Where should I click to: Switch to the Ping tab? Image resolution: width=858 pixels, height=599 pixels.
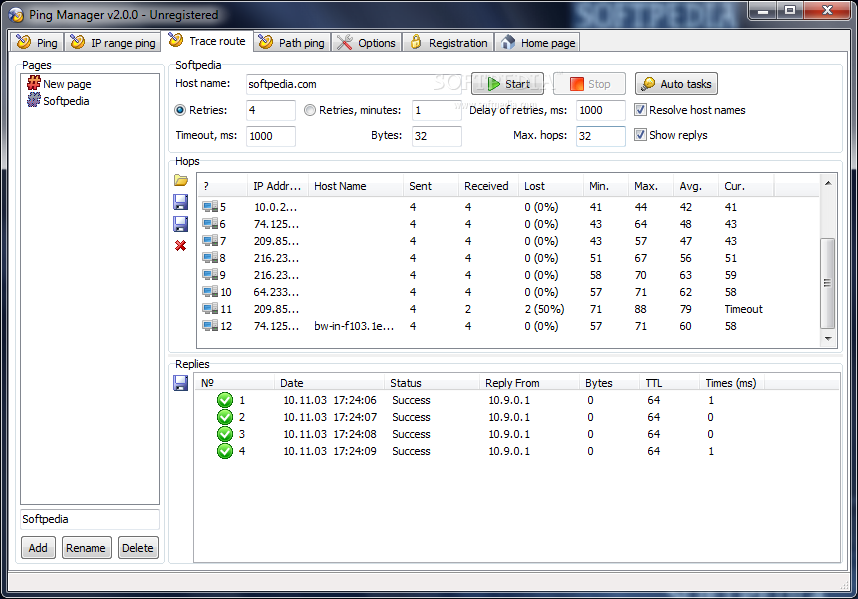coord(37,43)
